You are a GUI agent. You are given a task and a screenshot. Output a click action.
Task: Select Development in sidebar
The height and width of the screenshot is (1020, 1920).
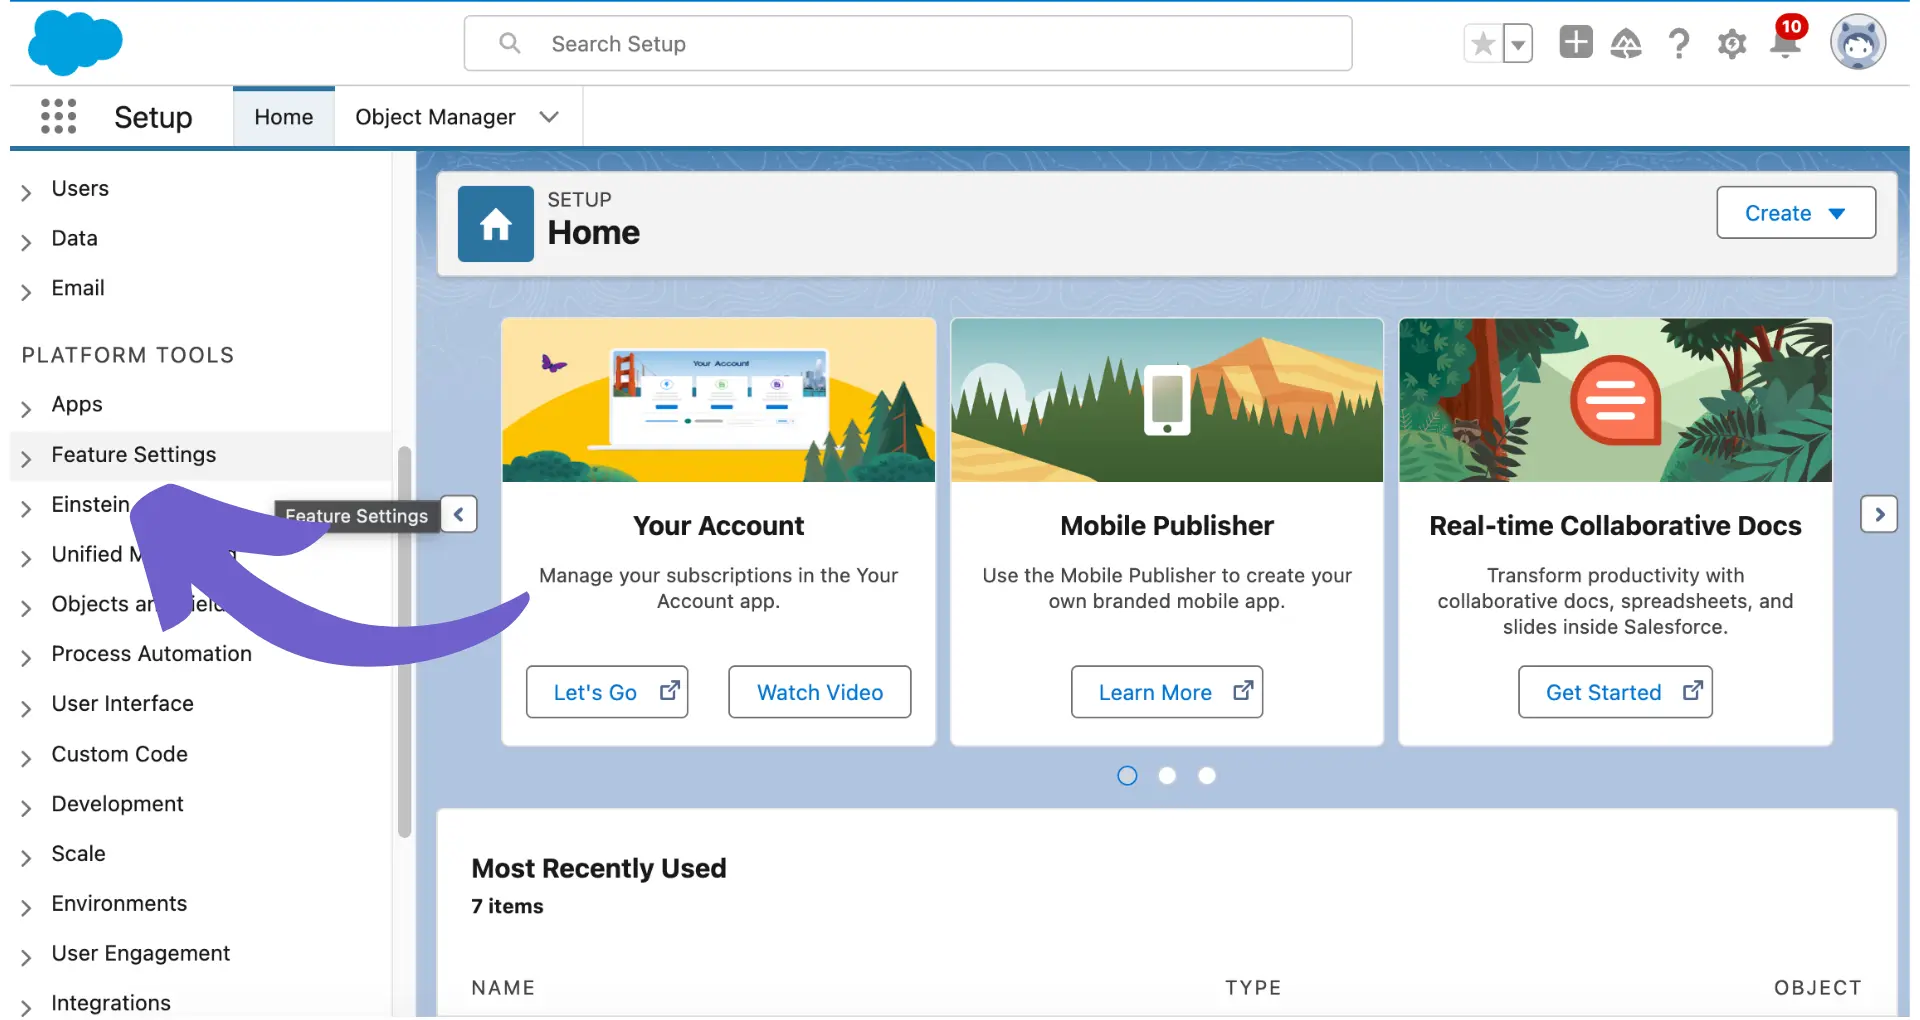(x=117, y=804)
